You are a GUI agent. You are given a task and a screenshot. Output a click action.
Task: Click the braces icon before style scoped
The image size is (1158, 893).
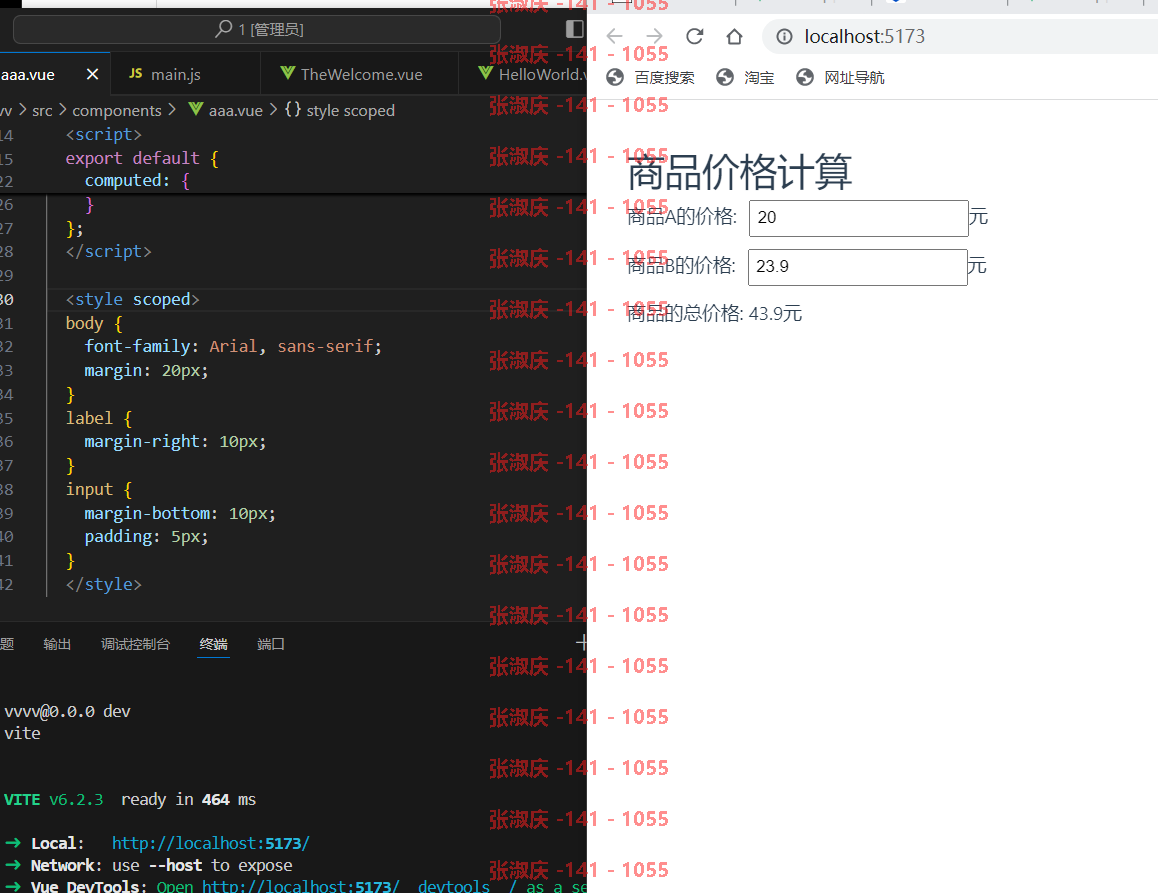coord(293,109)
